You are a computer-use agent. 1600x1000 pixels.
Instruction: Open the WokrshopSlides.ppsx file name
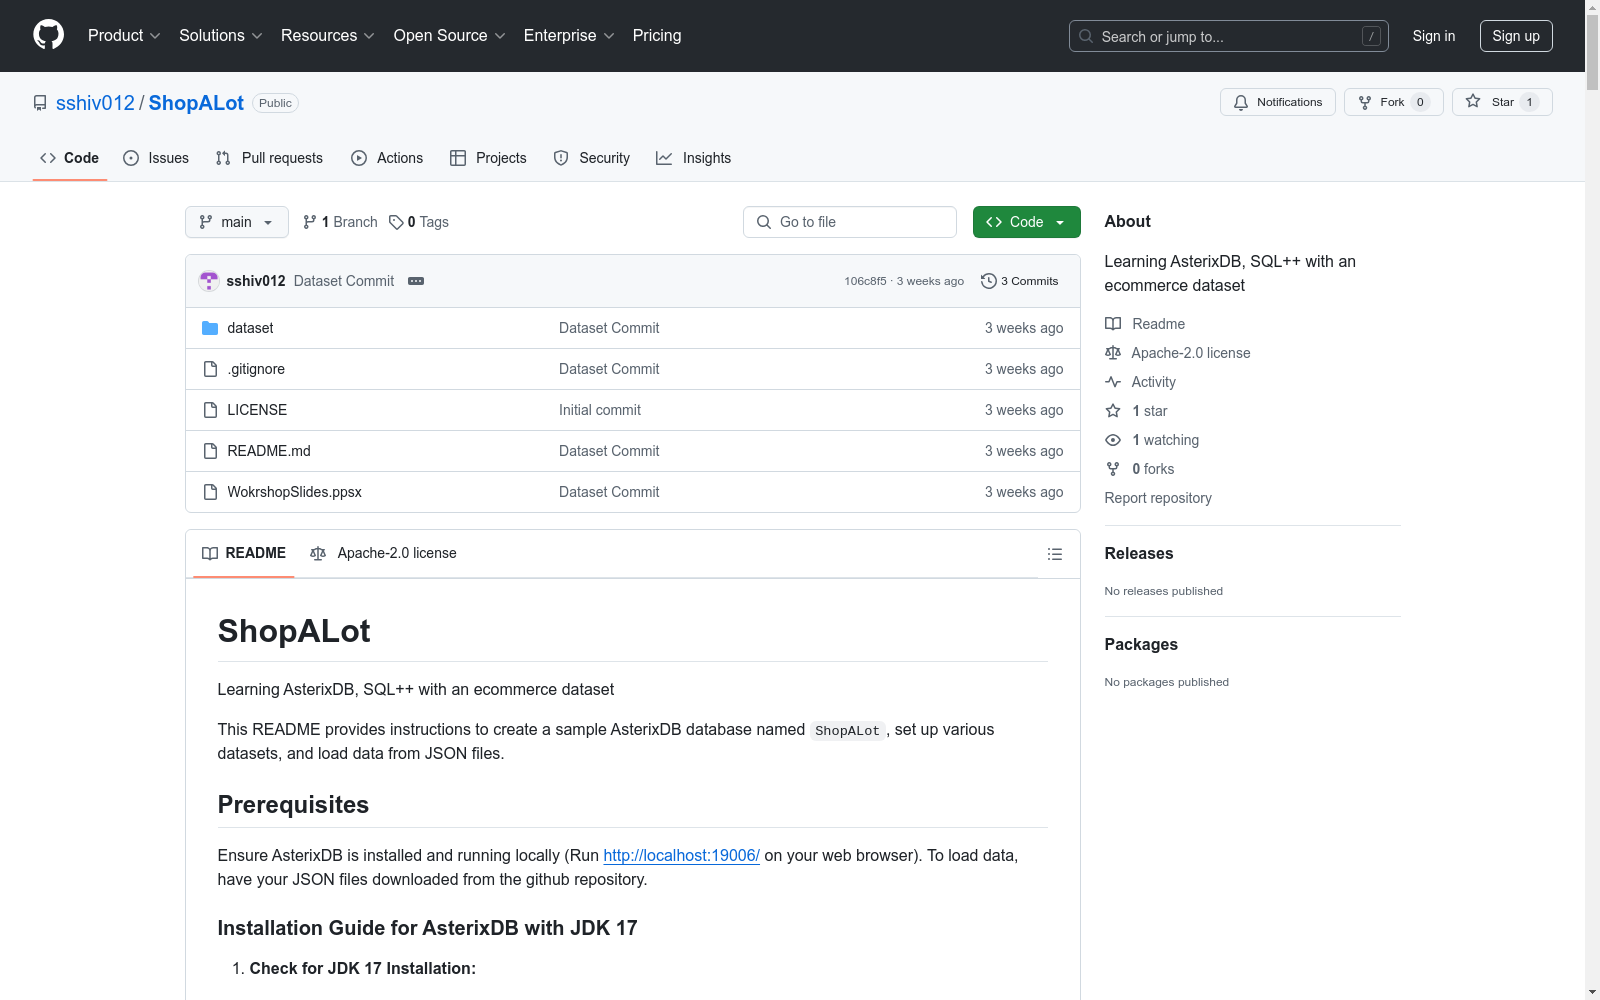295,492
